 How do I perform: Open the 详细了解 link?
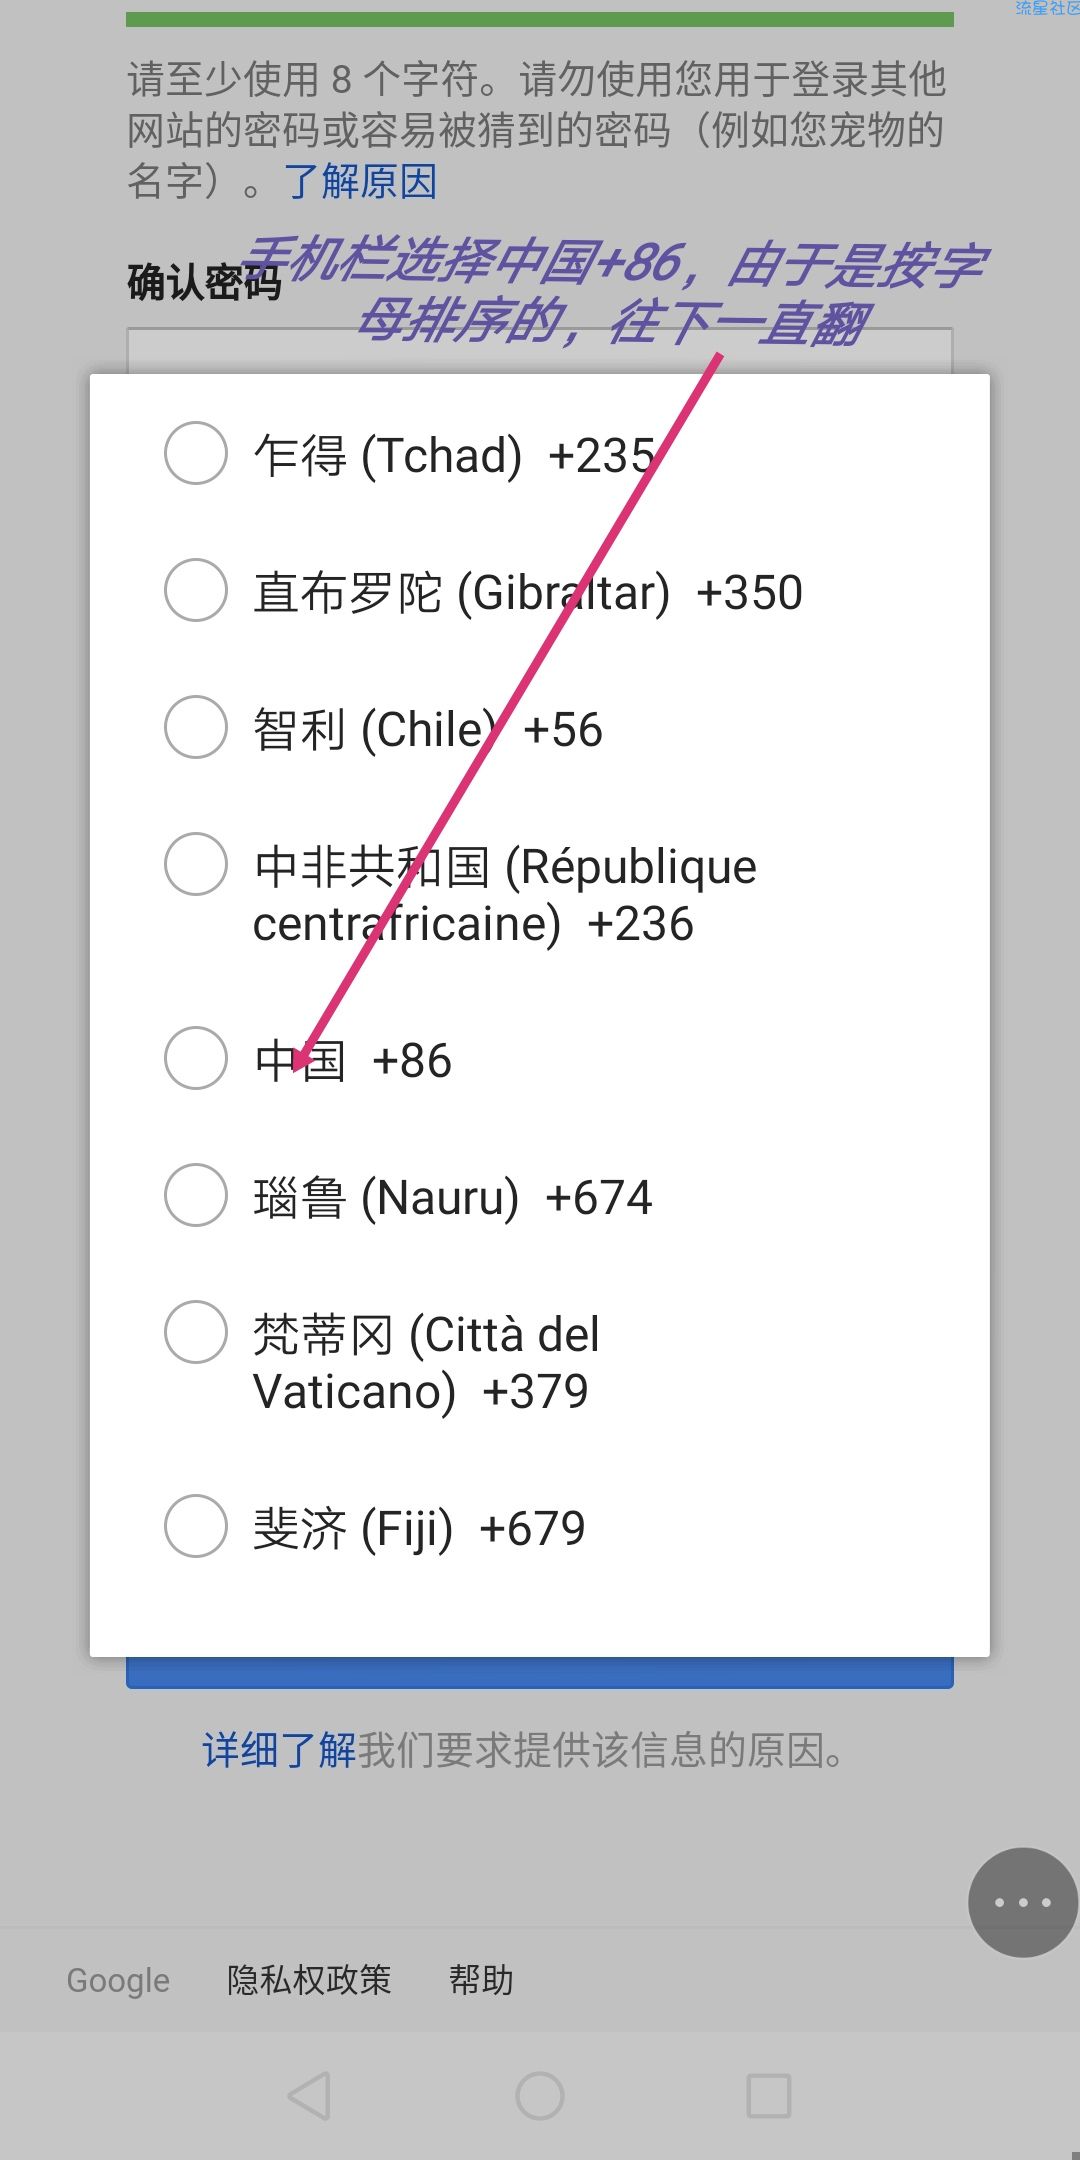[280, 1751]
